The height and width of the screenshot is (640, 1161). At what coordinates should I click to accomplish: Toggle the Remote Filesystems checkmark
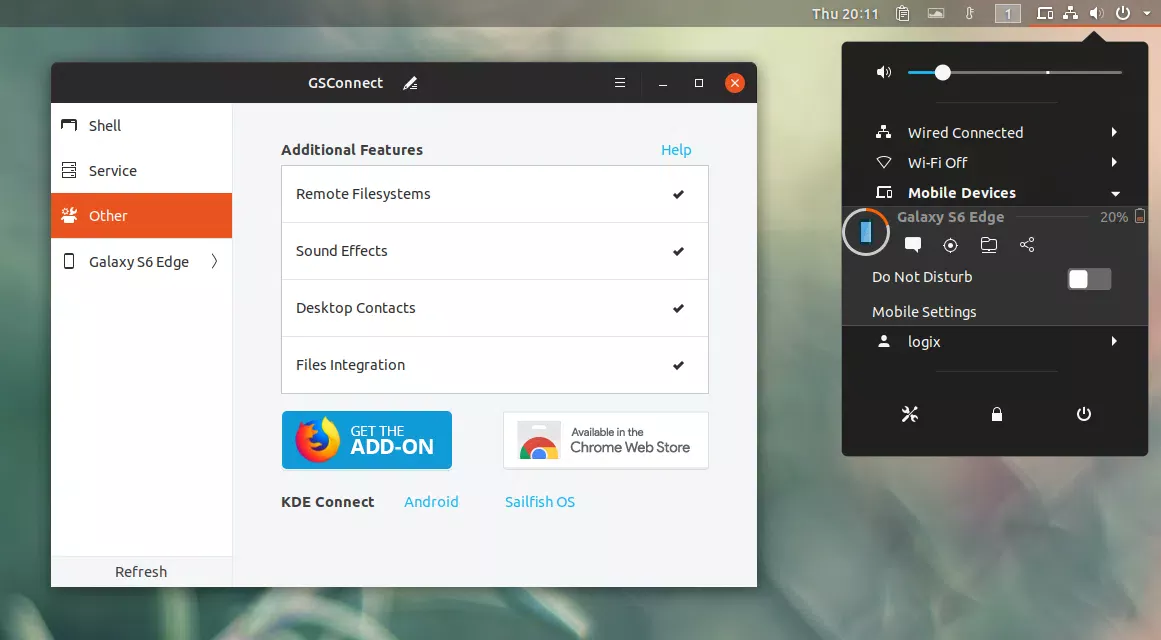[x=678, y=194]
